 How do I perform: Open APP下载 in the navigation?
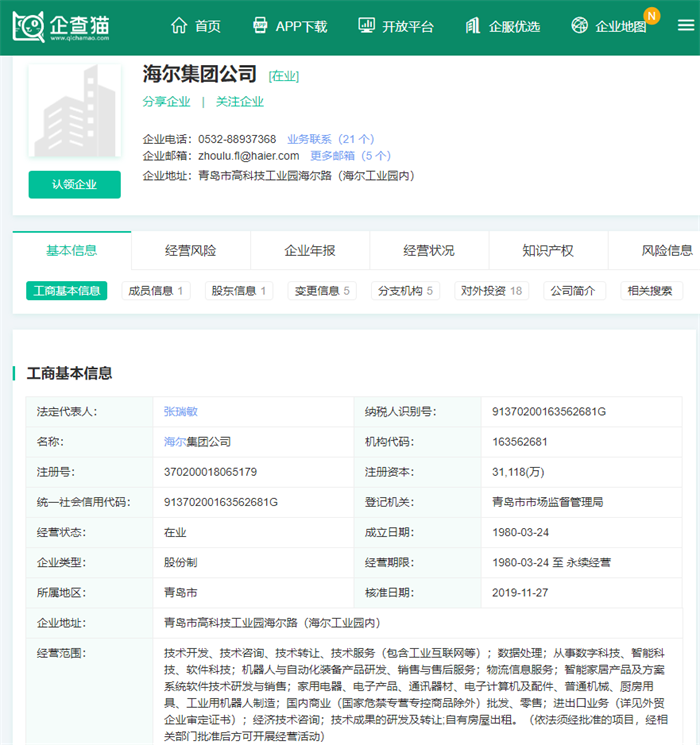(x=301, y=27)
